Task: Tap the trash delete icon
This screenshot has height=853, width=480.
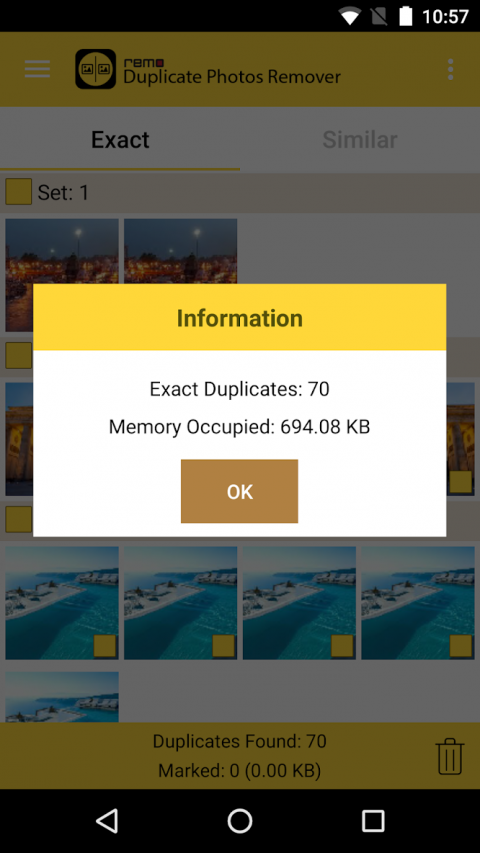Action: [x=451, y=757]
